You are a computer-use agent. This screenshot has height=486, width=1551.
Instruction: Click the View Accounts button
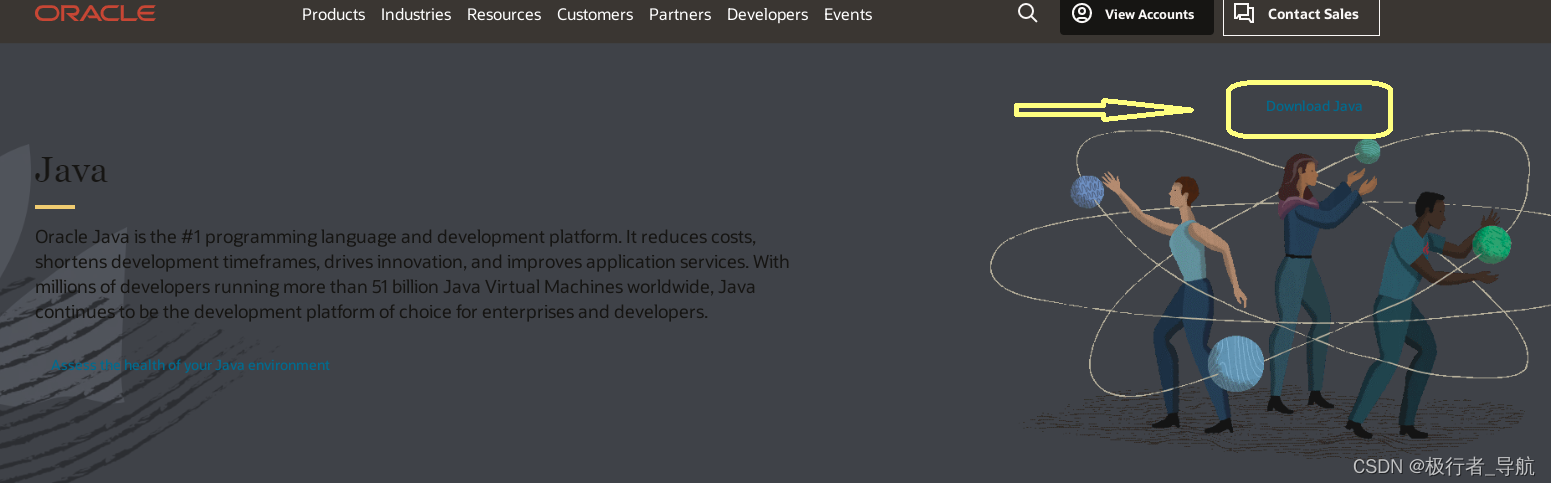[x=1137, y=15]
